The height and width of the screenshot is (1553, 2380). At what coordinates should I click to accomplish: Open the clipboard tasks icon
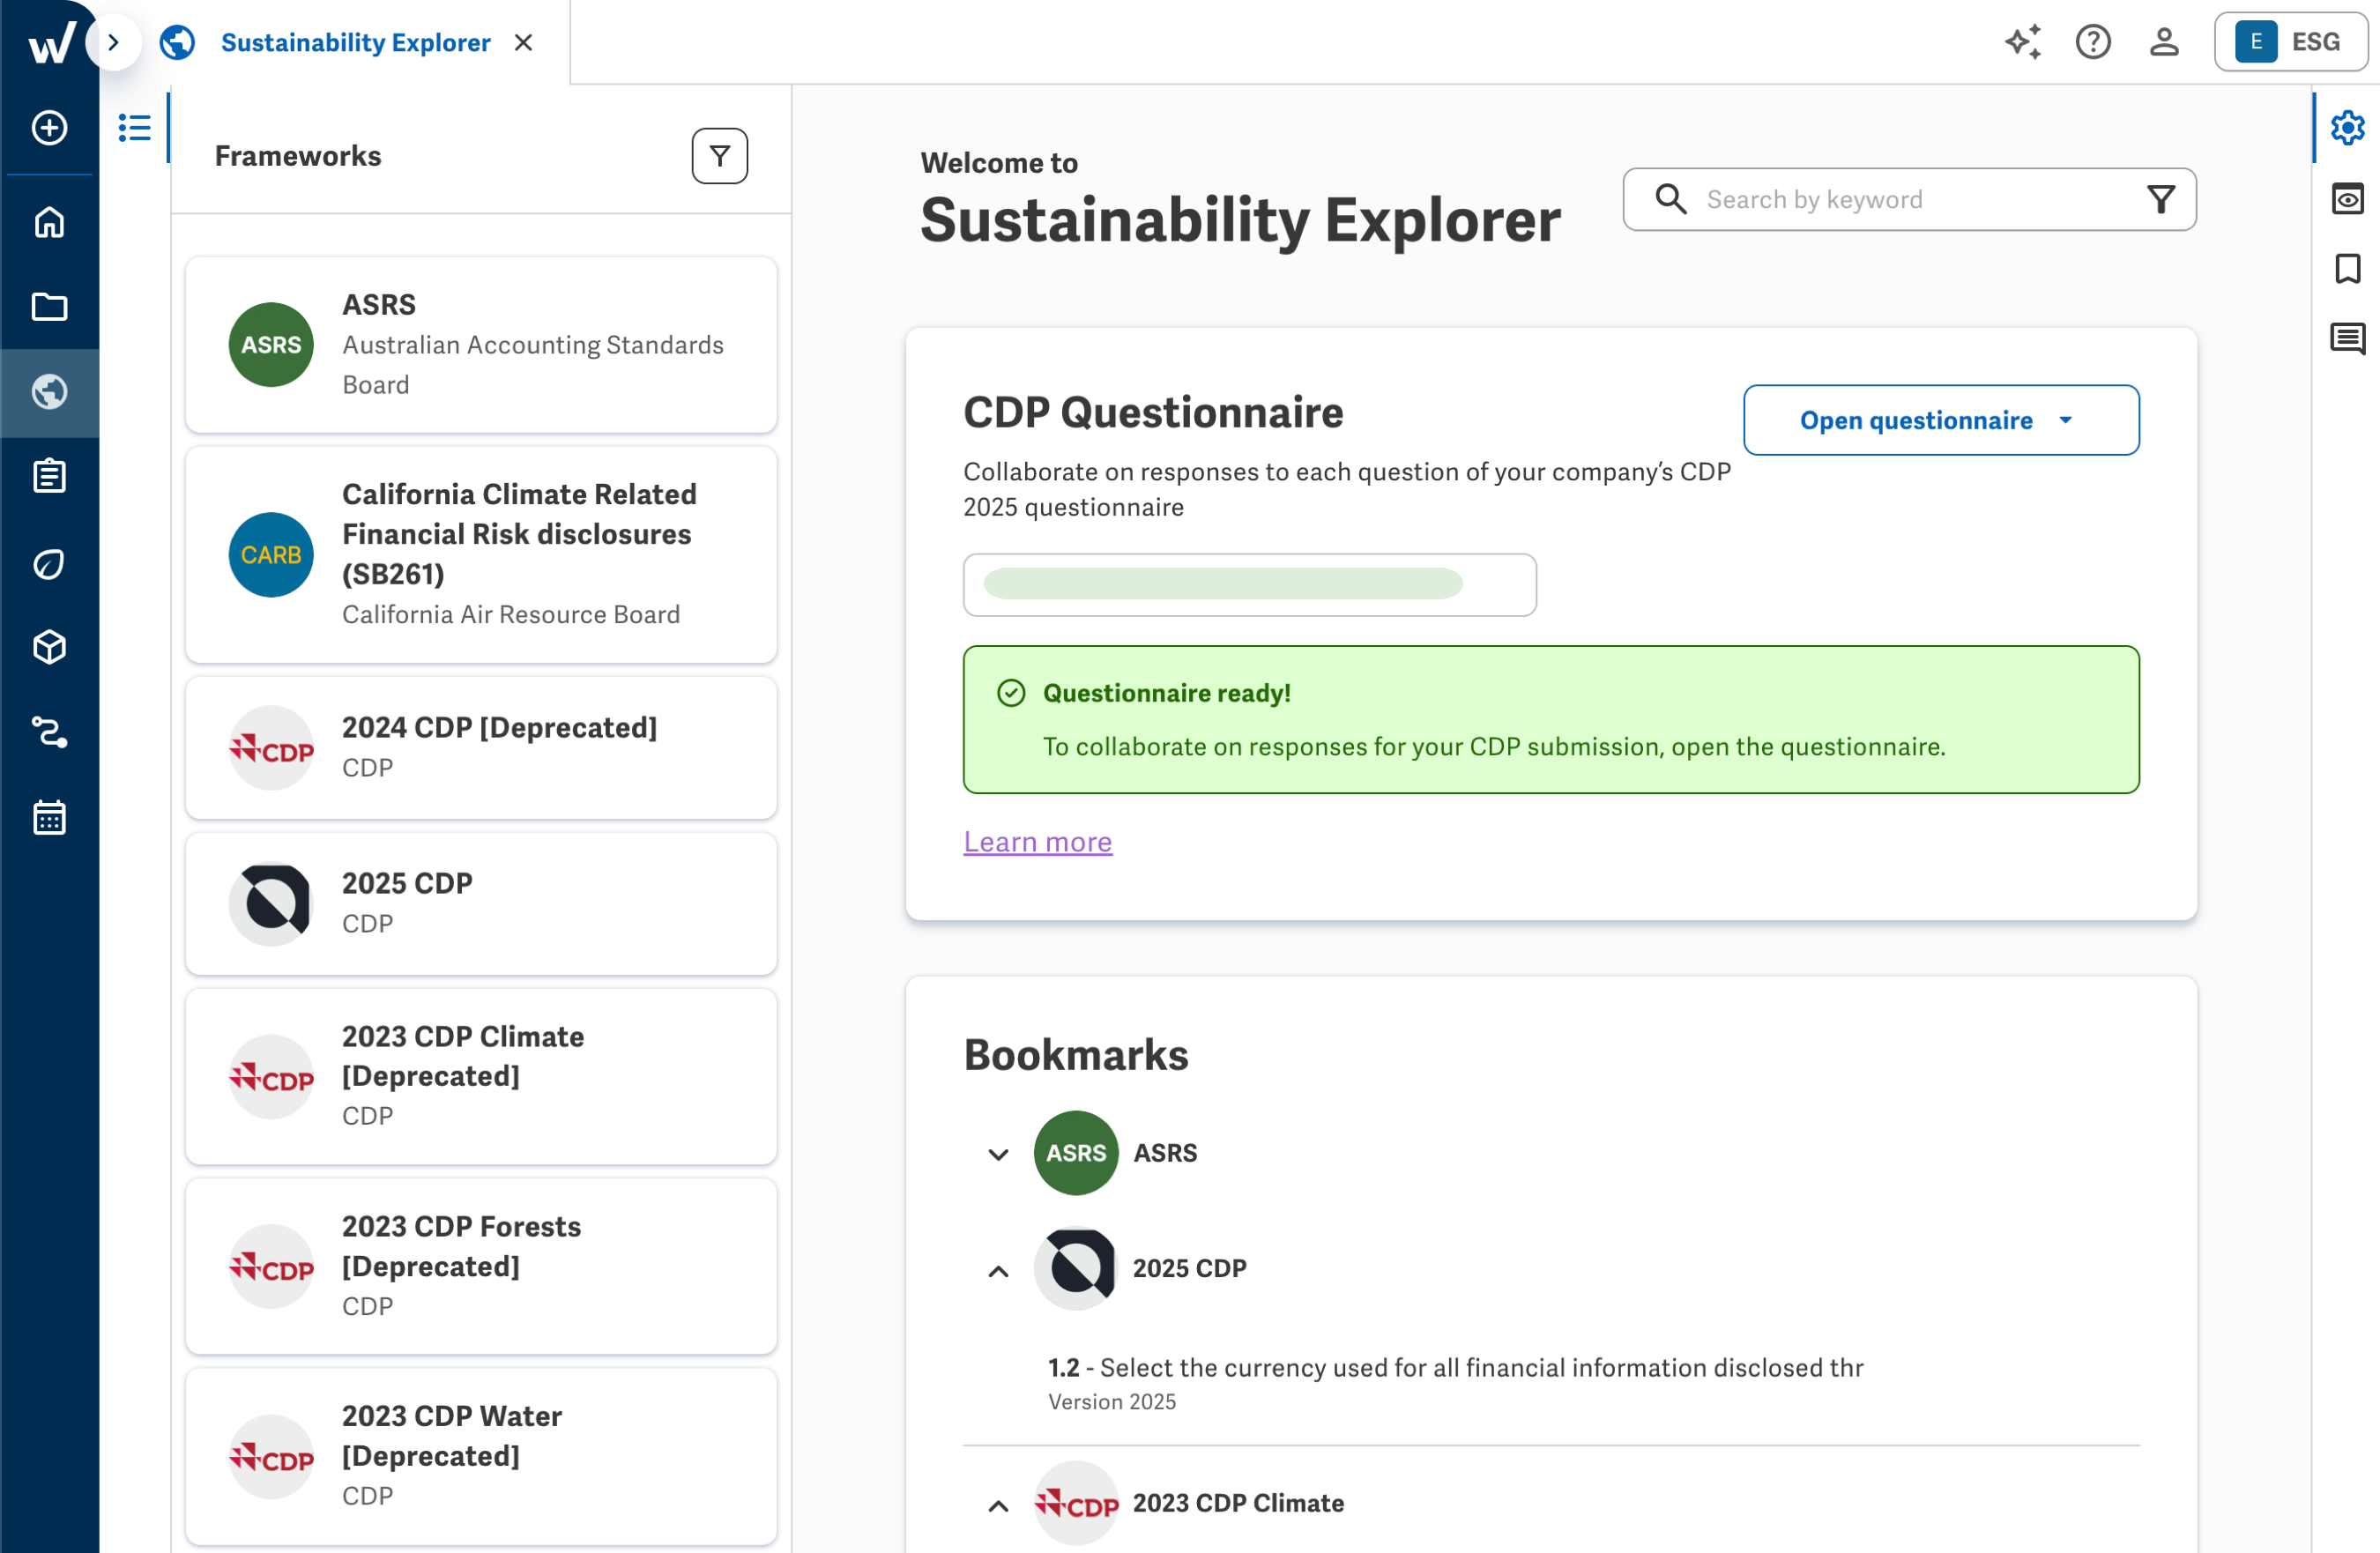click(49, 476)
